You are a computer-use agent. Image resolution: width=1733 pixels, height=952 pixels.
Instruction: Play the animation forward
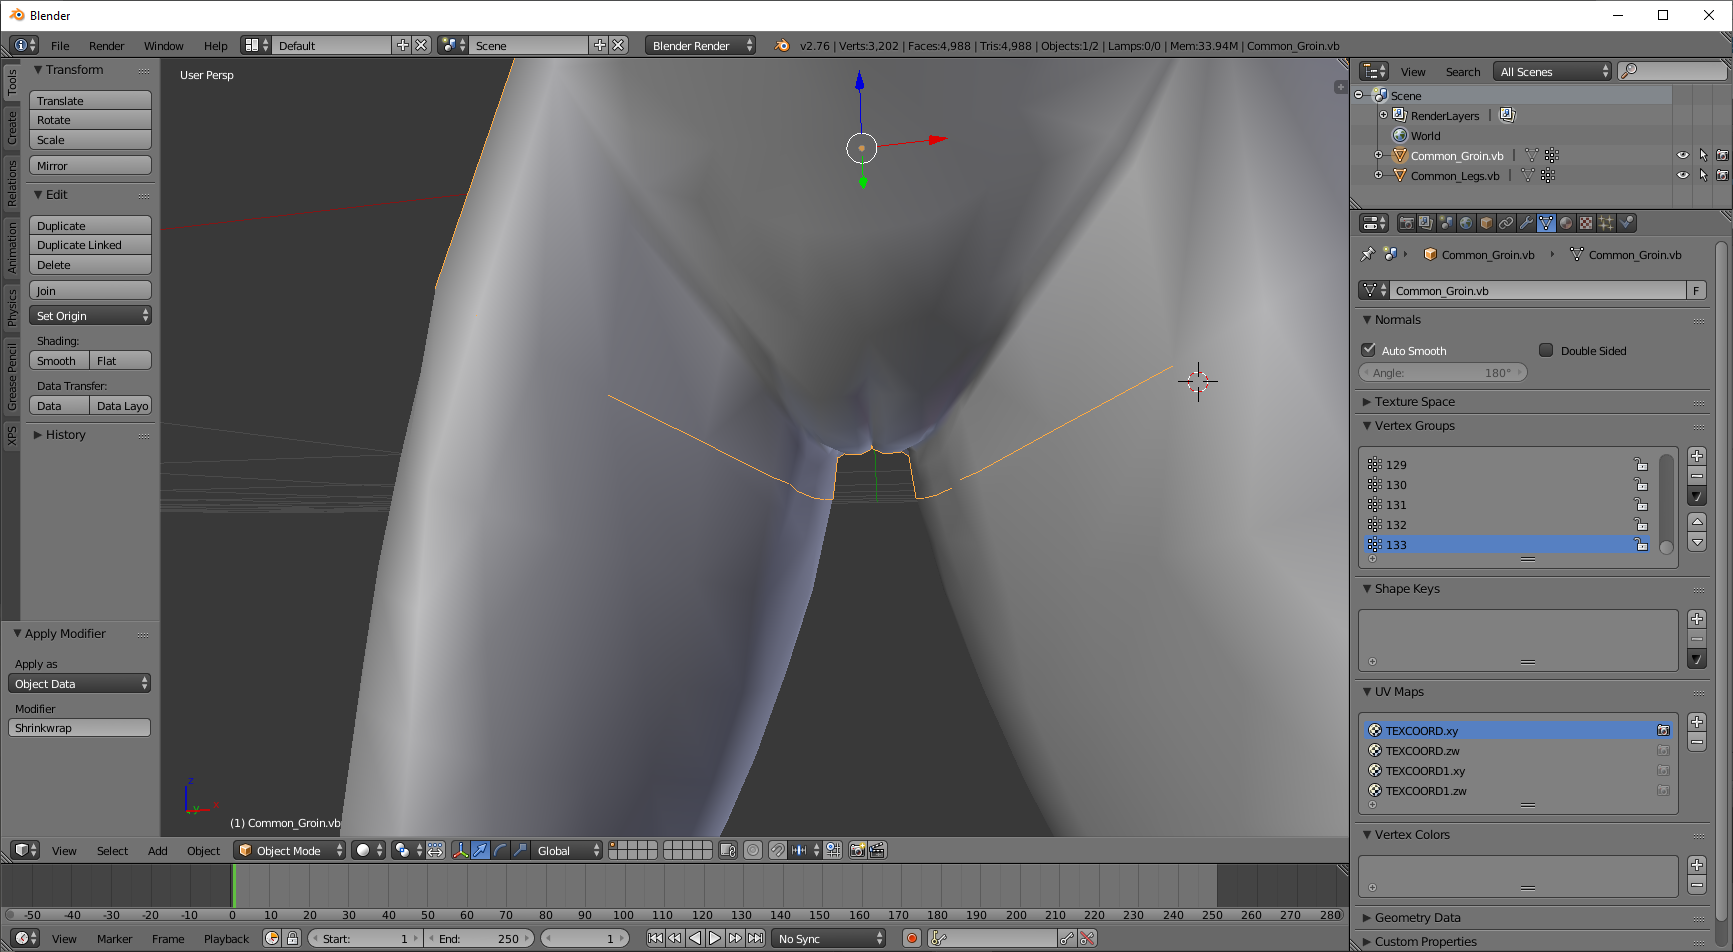coord(715,938)
